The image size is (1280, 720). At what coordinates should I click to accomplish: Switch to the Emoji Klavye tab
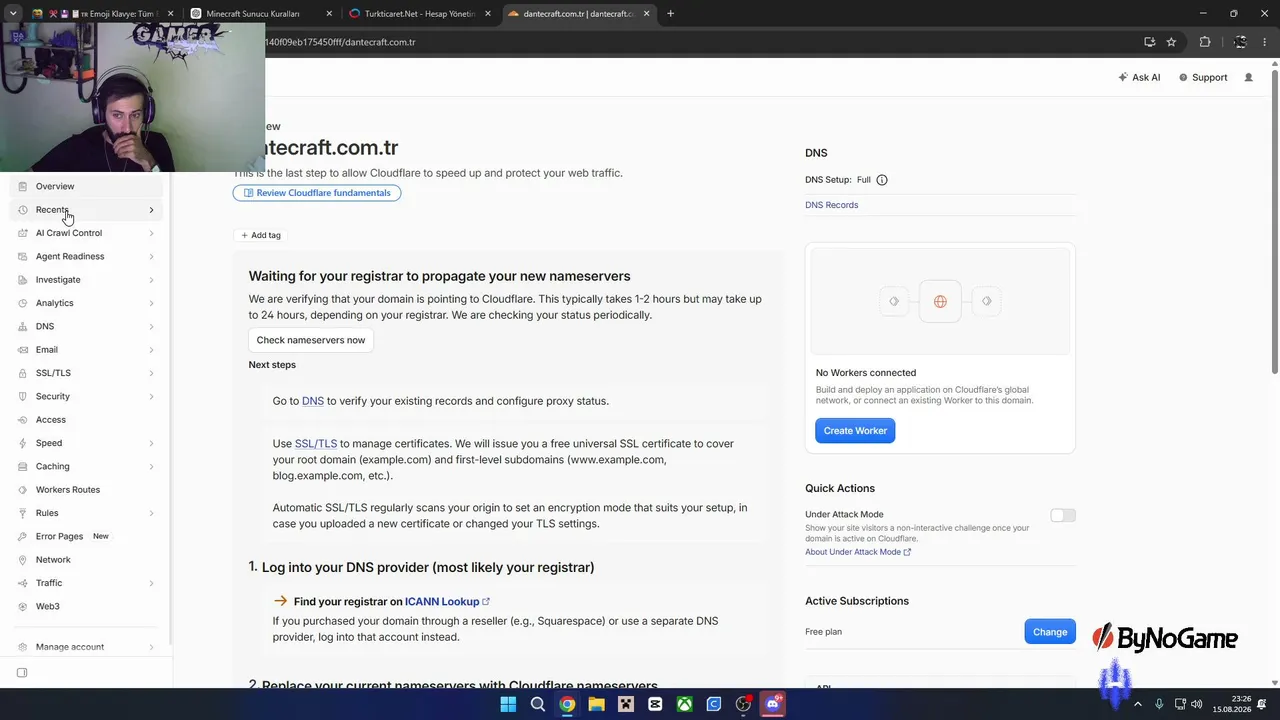pos(104,14)
